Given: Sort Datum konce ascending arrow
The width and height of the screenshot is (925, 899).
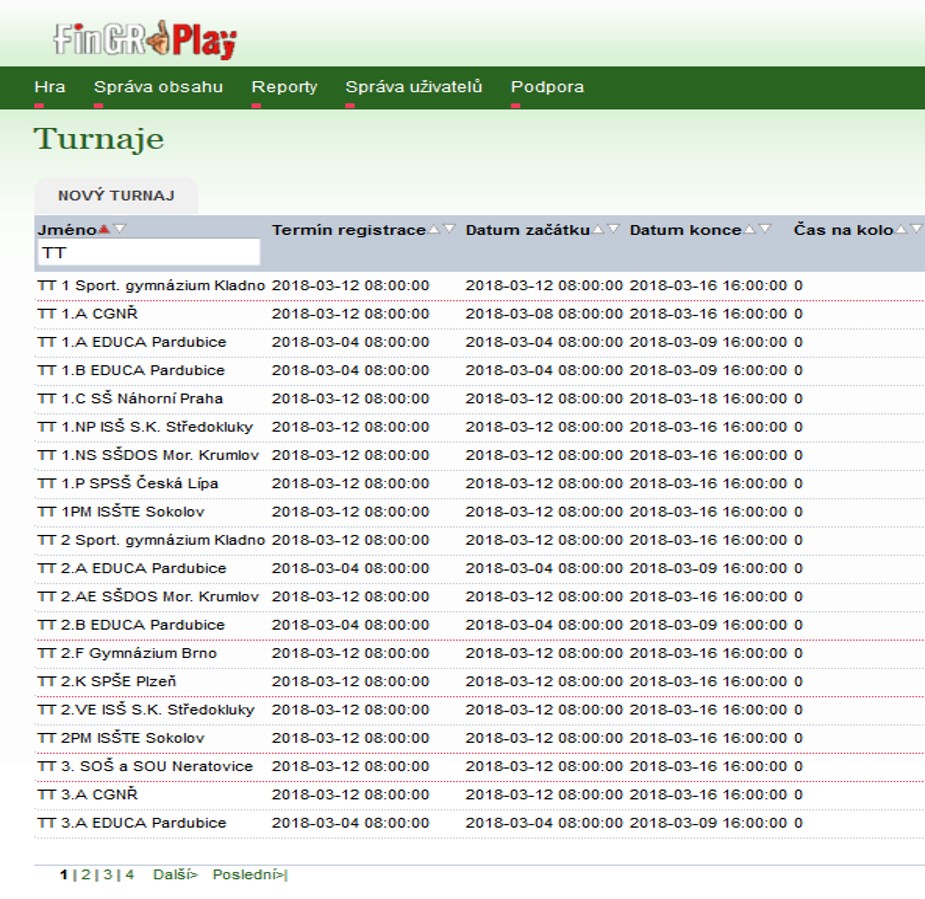Looking at the screenshot, I should [x=750, y=229].
